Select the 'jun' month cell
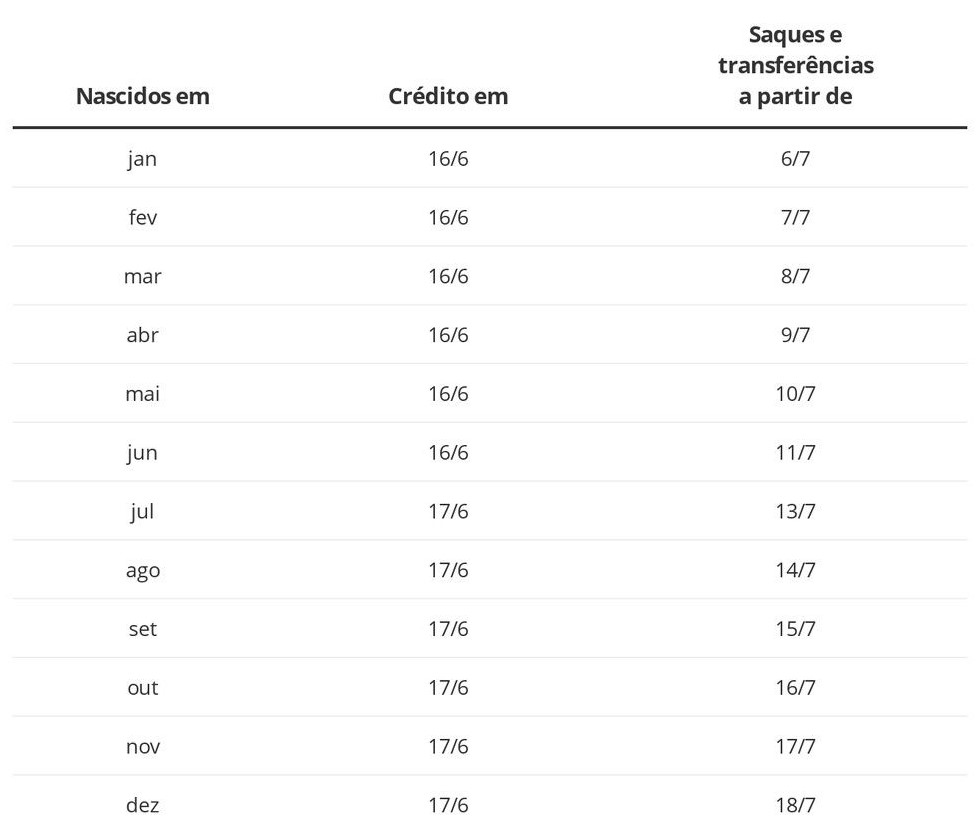This screenshot has height=837, width=979. [143, 453]
